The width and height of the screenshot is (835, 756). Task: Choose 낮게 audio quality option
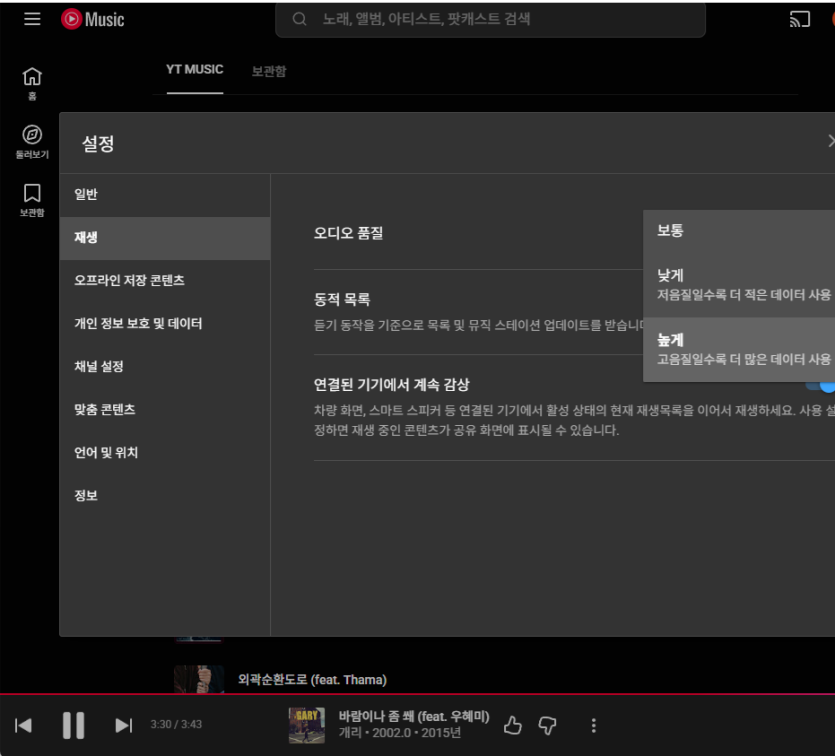click(x=739, y=285)
